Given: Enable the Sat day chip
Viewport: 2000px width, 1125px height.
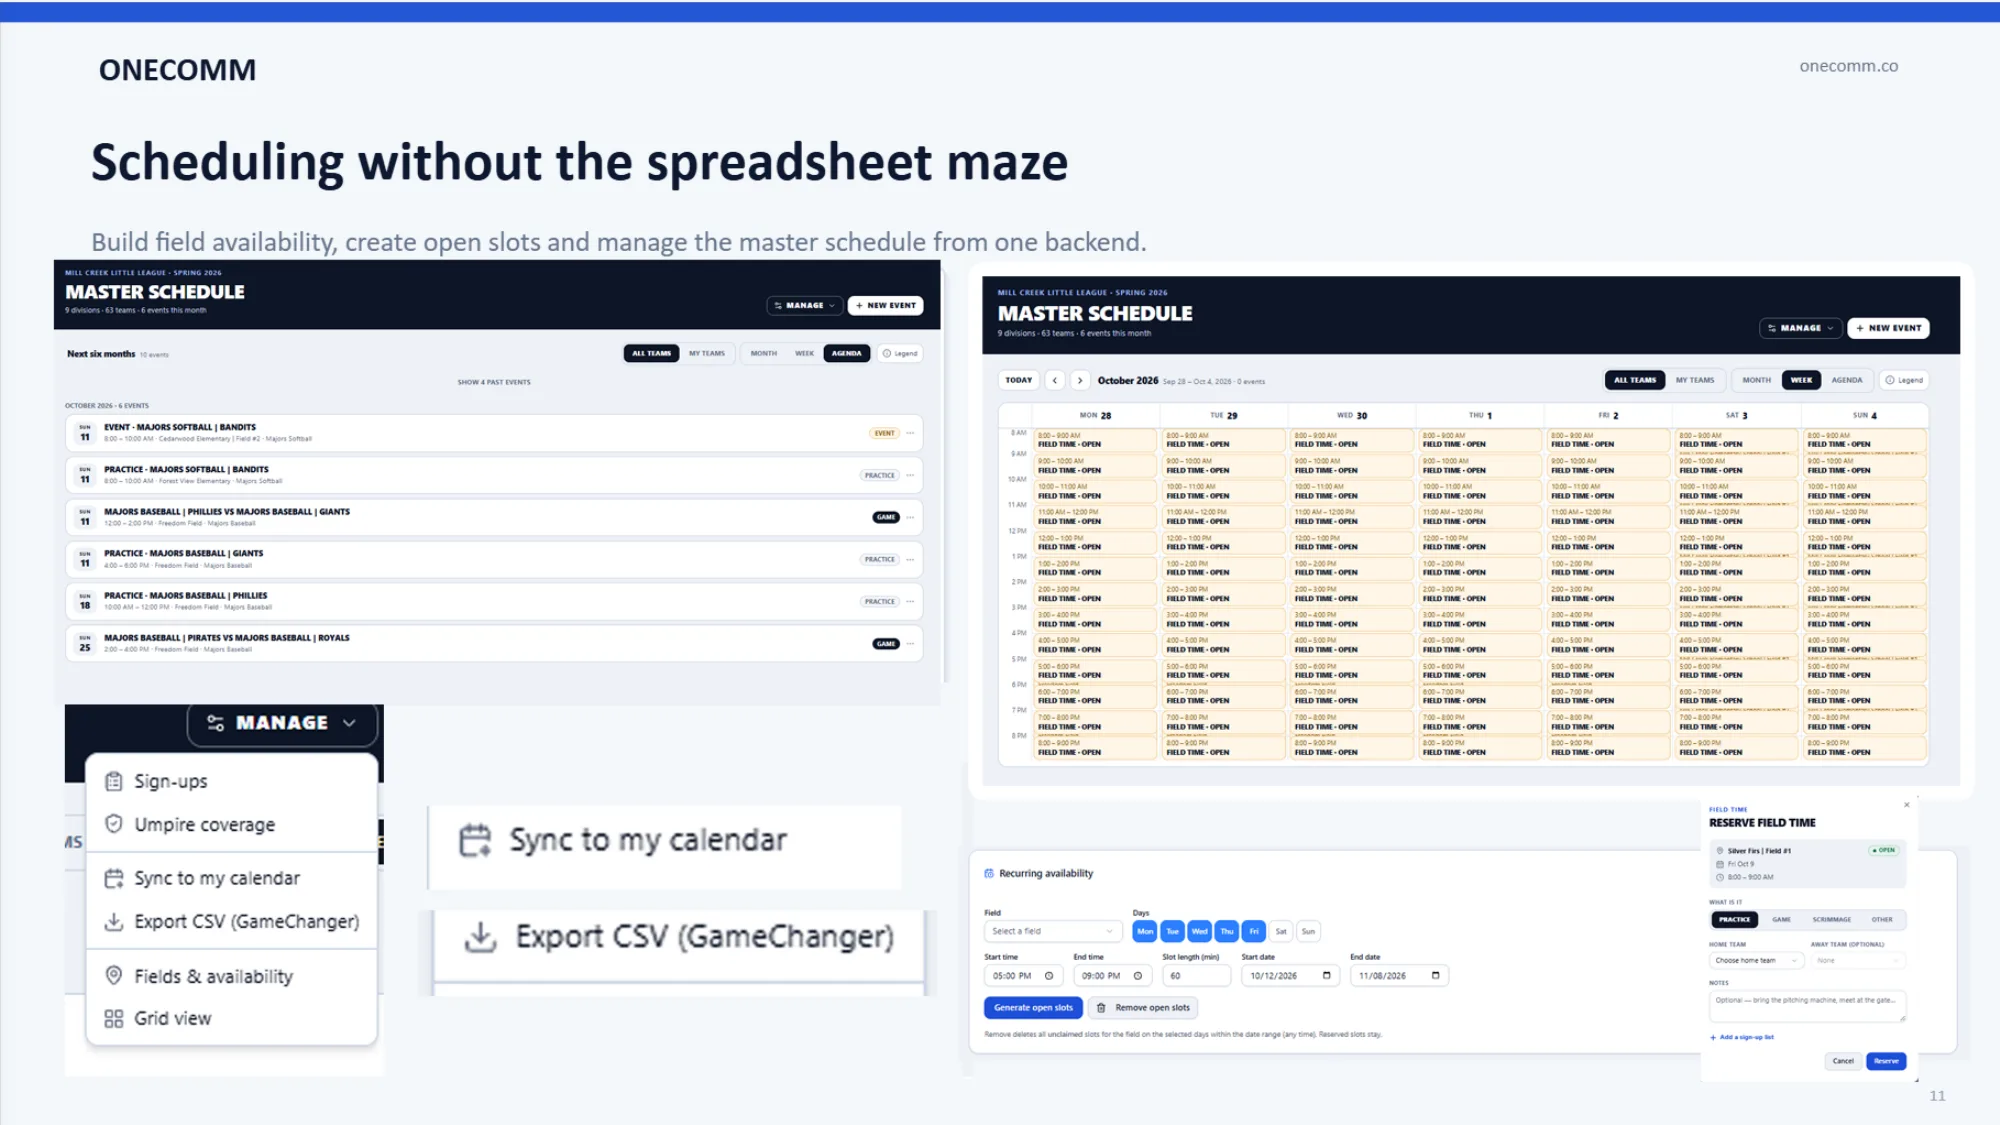Looking at the screenshot, I should coord(1281,931).
